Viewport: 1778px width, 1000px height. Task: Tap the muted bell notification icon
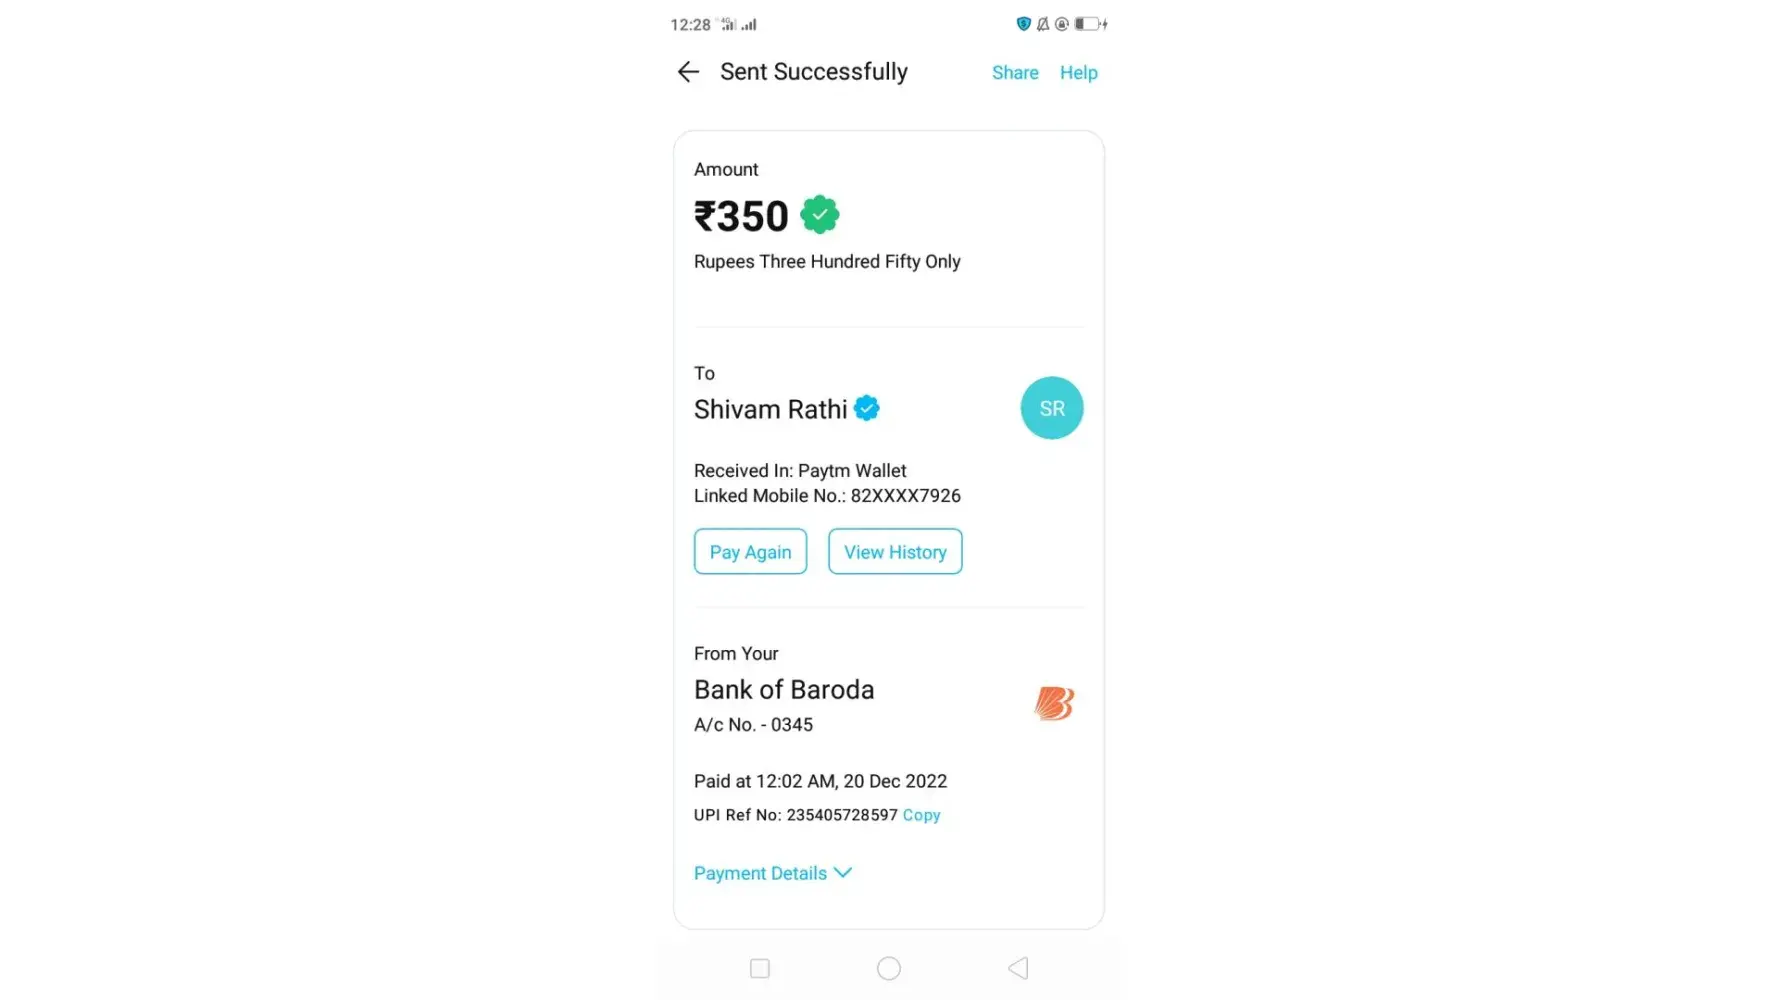(1043, 24)
